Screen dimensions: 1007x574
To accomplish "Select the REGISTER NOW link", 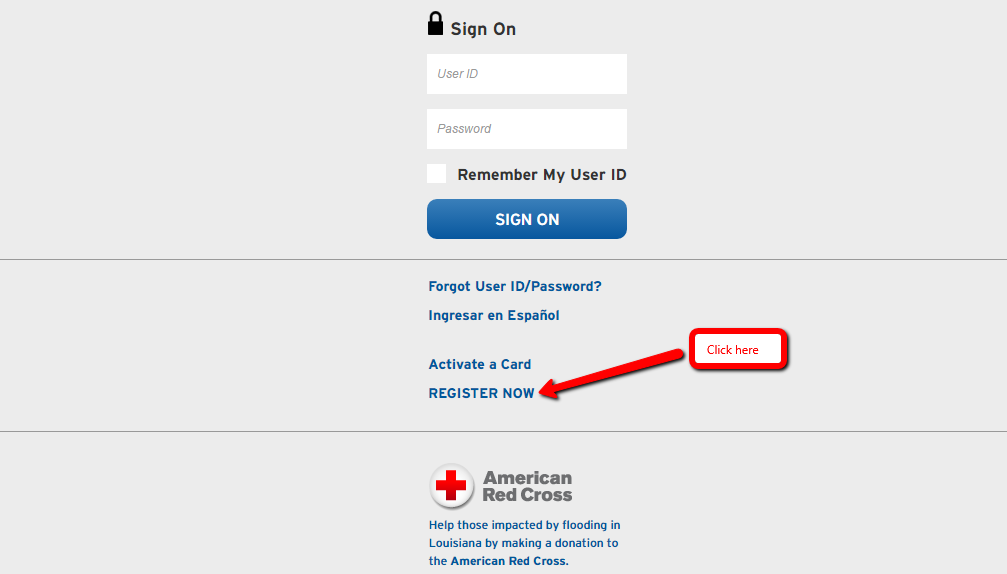I will tap(482, 393).
